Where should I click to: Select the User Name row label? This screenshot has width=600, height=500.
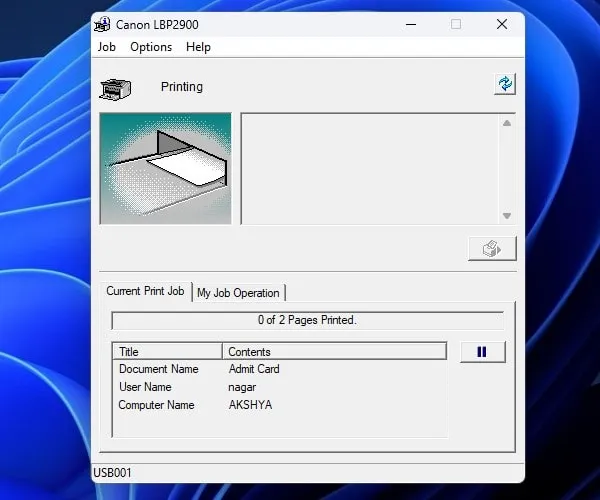pos(145,387)
